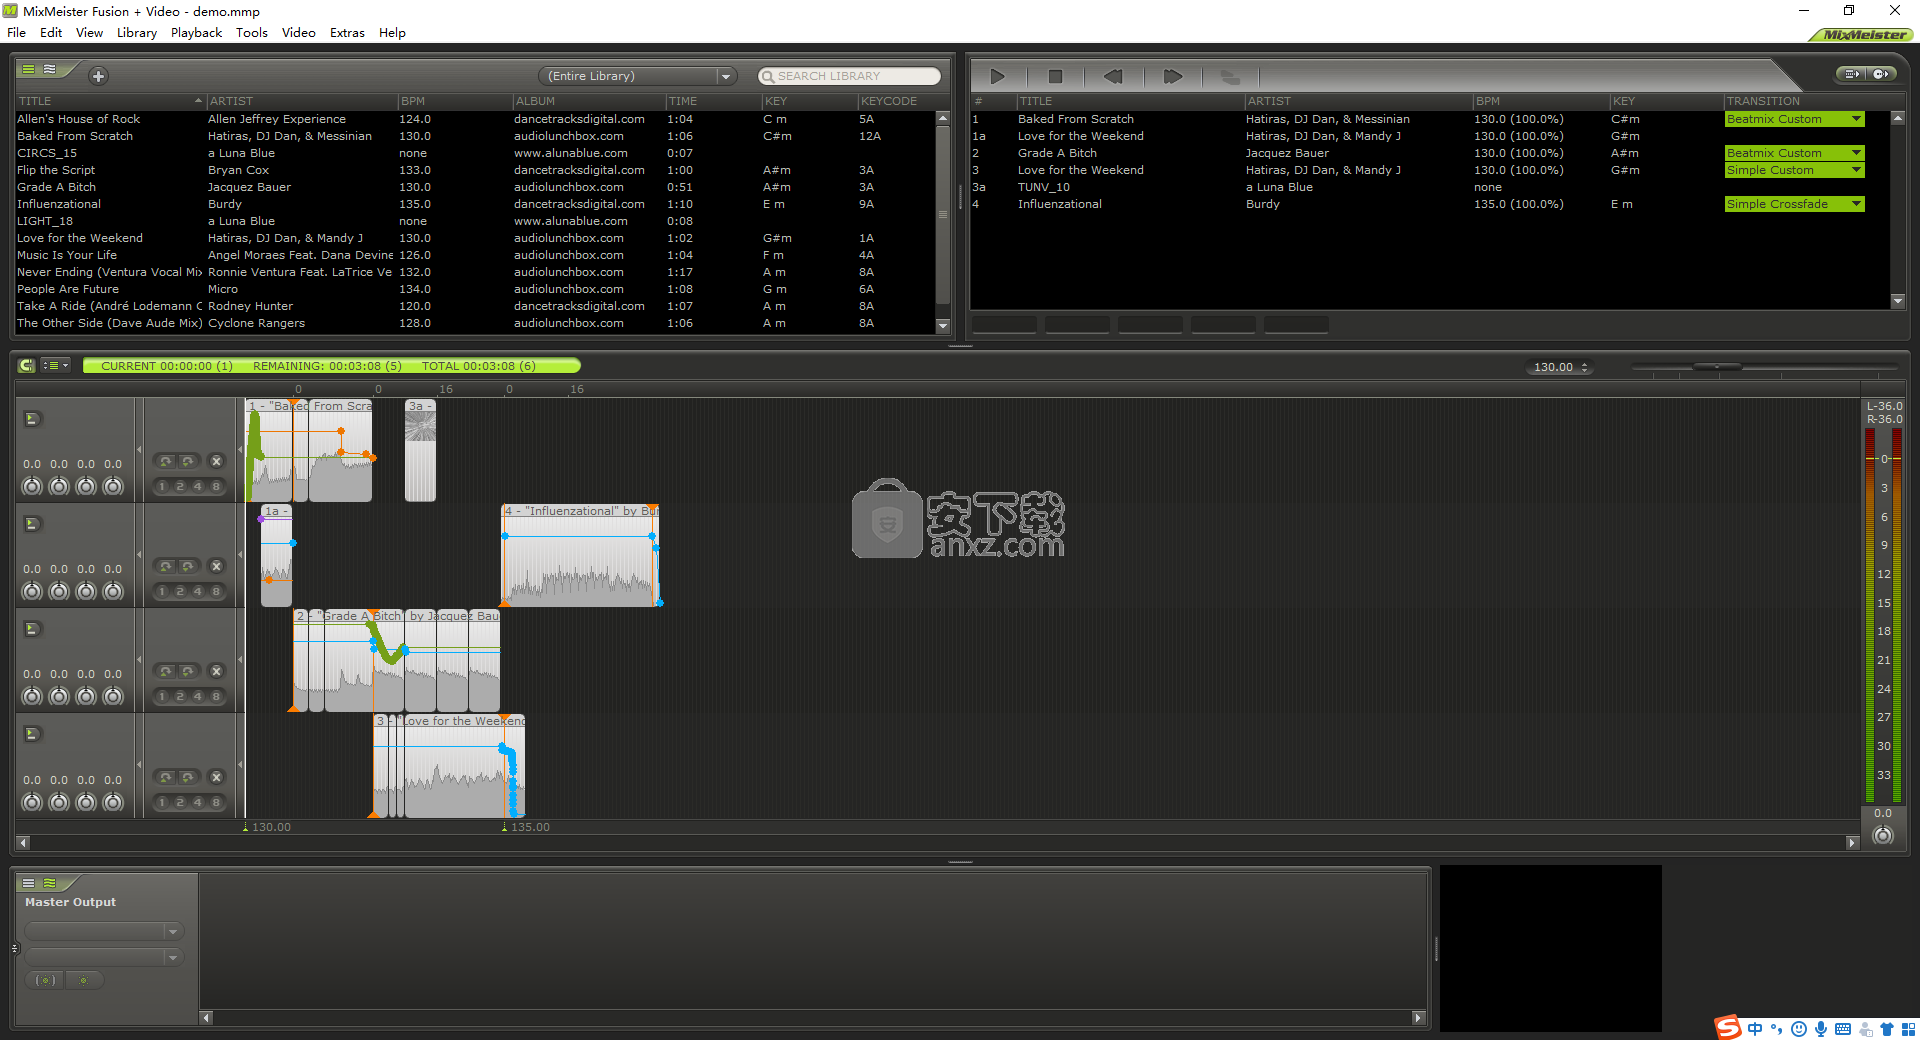Open the Playback menu
Image resolution: width=1920 pixels, height=1040 pixels.
coord(196,33)
